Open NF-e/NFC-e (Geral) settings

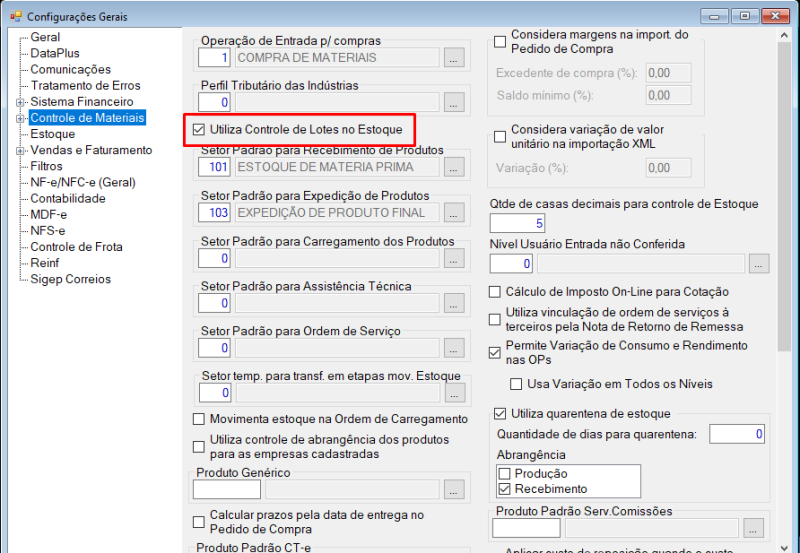coord(83,183)
